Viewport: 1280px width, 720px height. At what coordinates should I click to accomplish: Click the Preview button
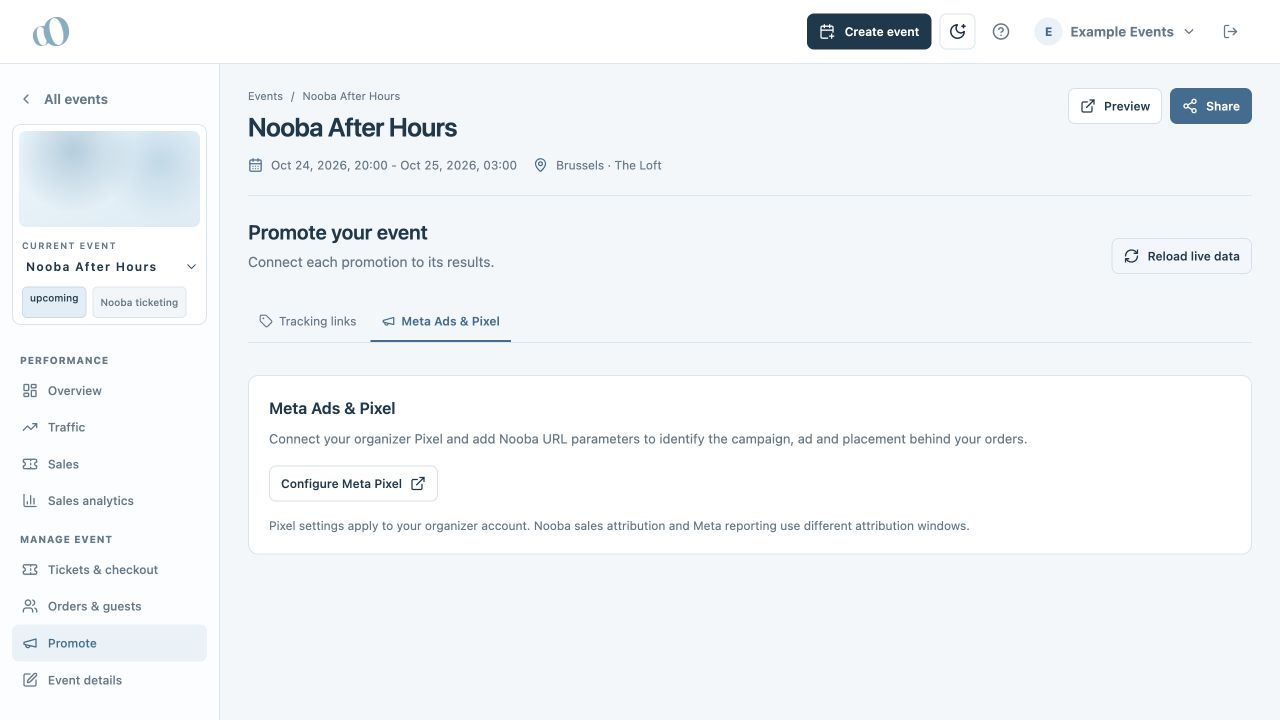tap(1115, 106)
